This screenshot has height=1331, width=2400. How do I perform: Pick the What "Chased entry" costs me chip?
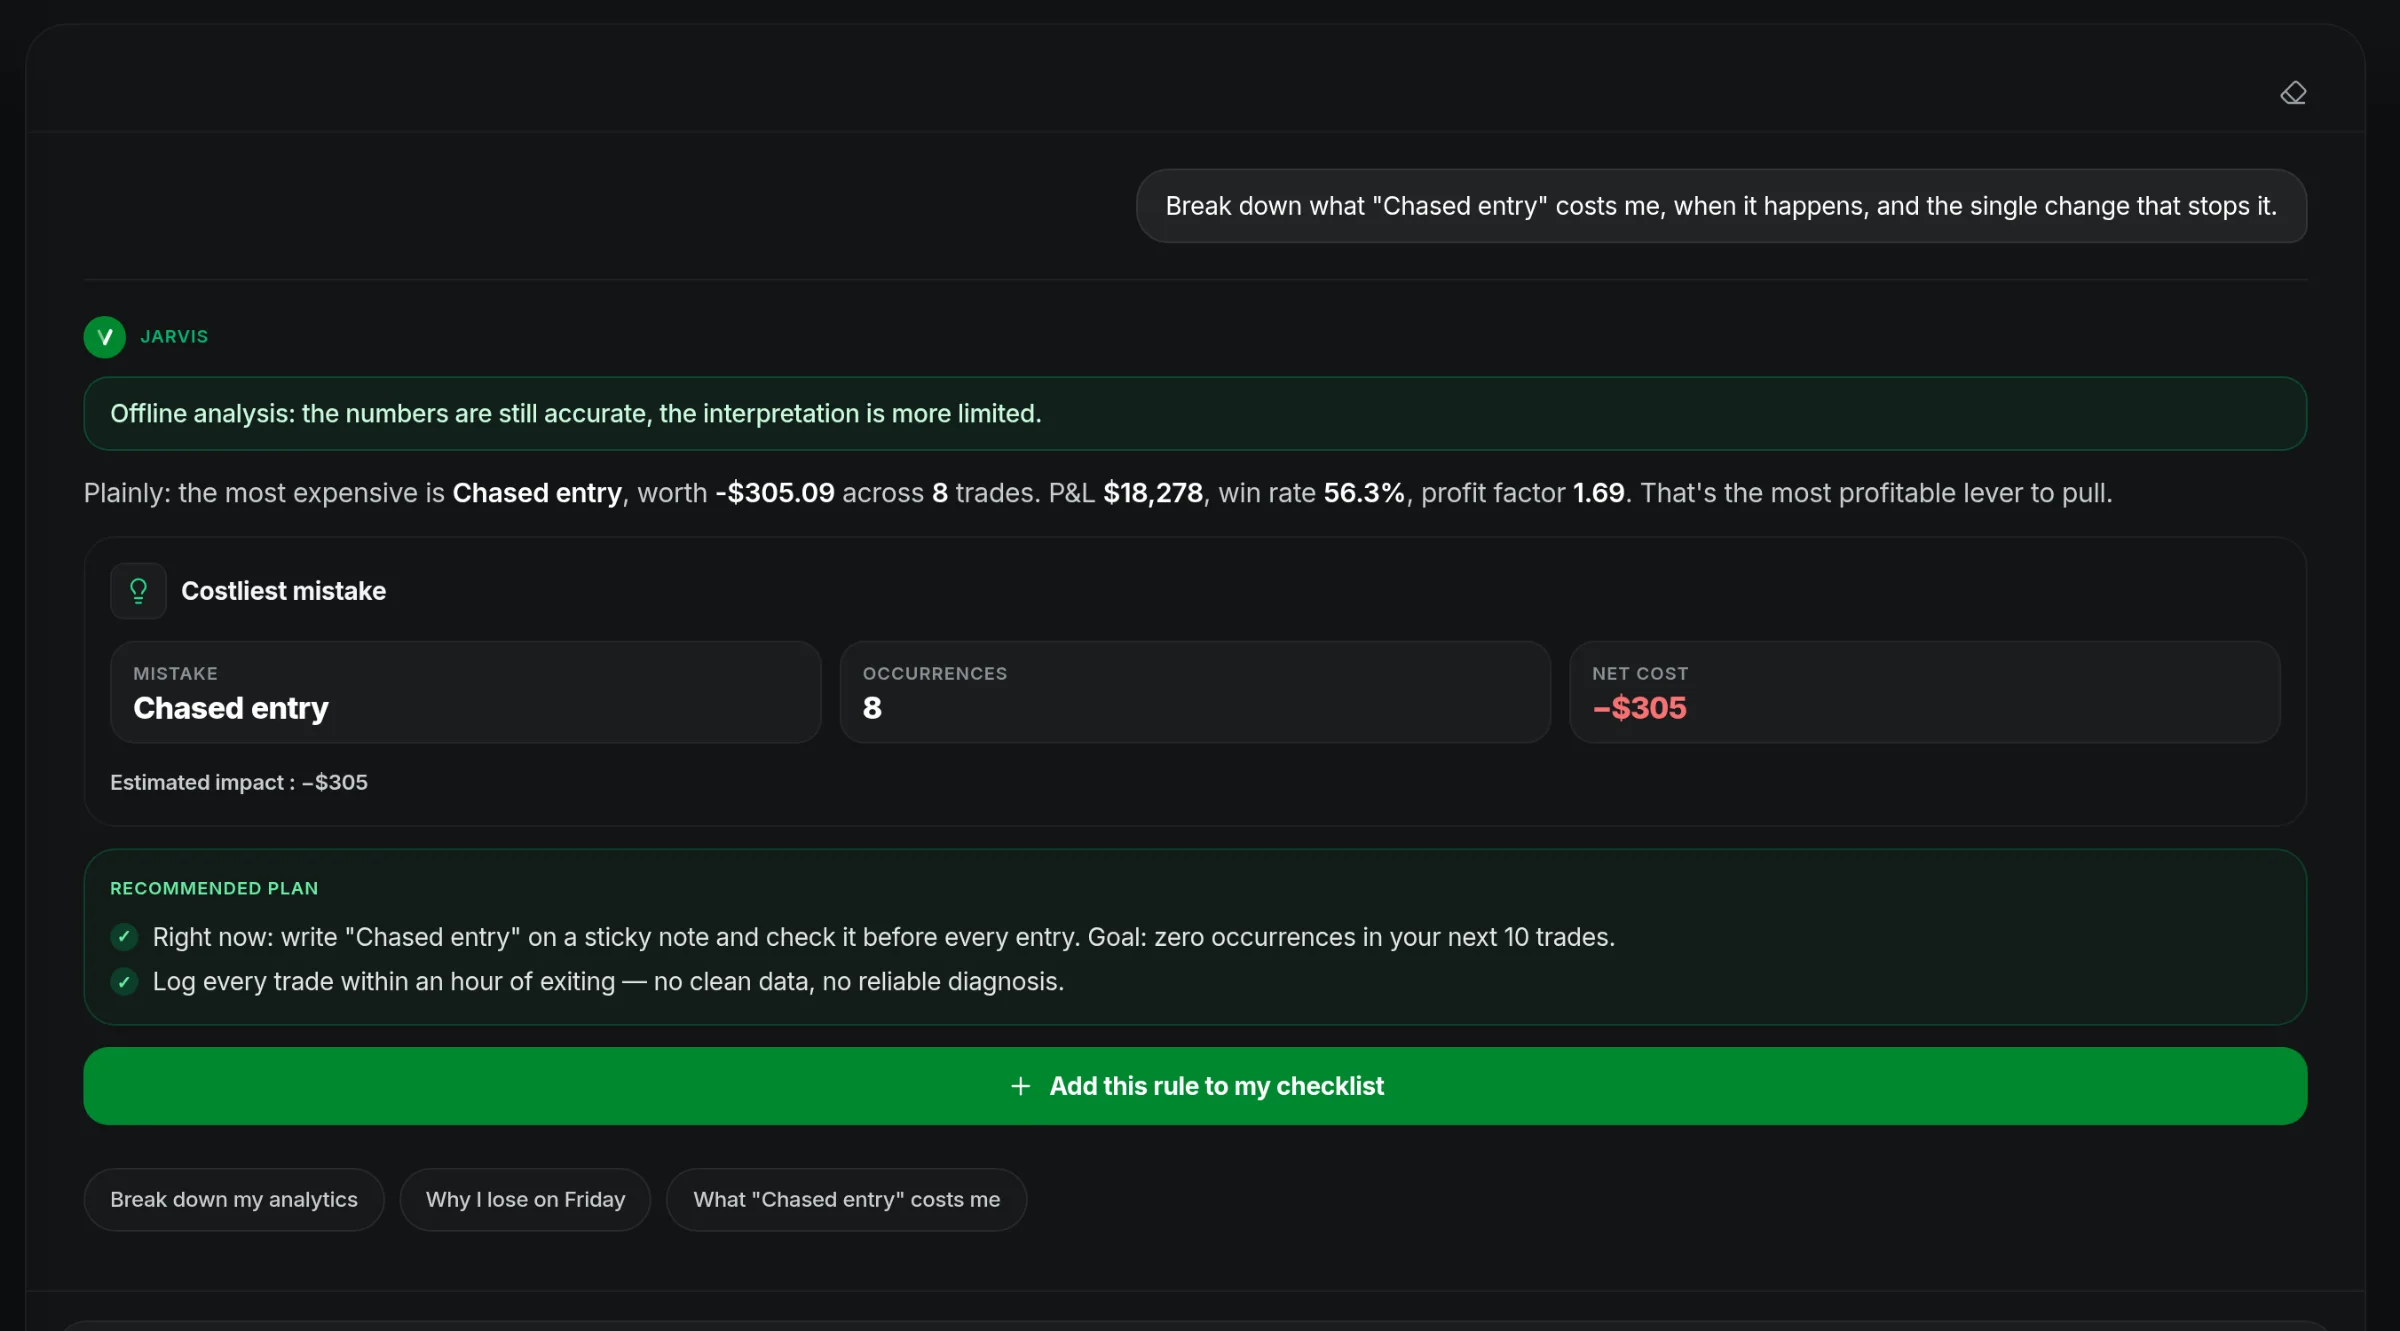(x=846, y=1200)
